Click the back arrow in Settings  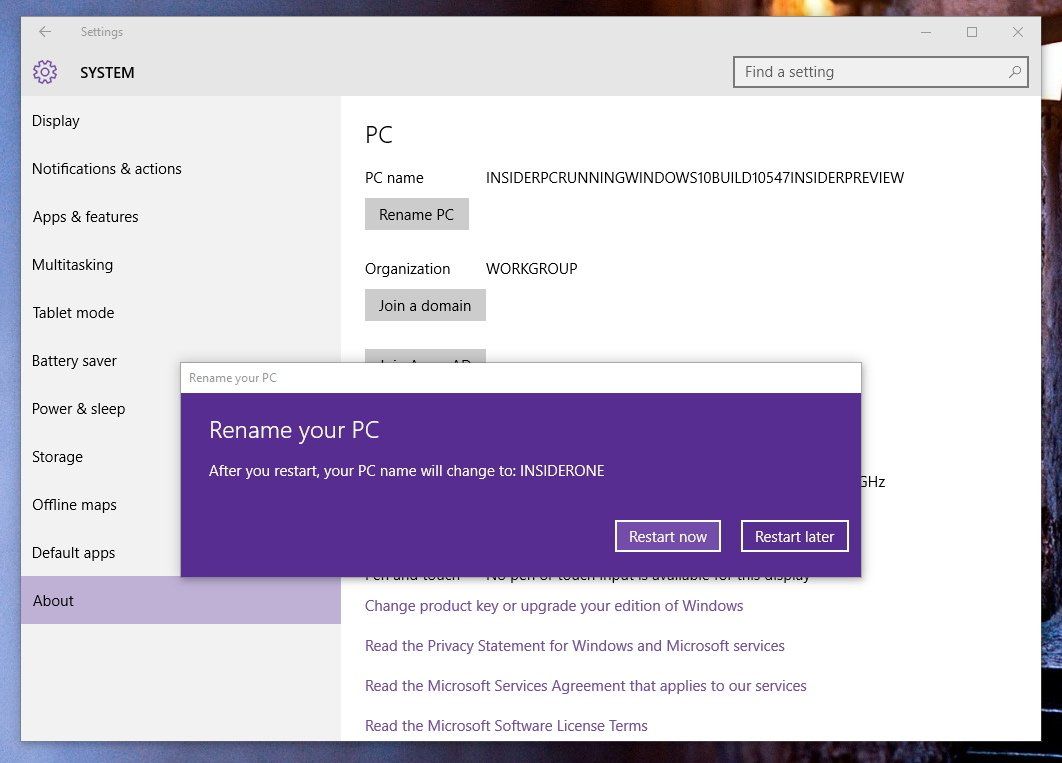(45, 31)
